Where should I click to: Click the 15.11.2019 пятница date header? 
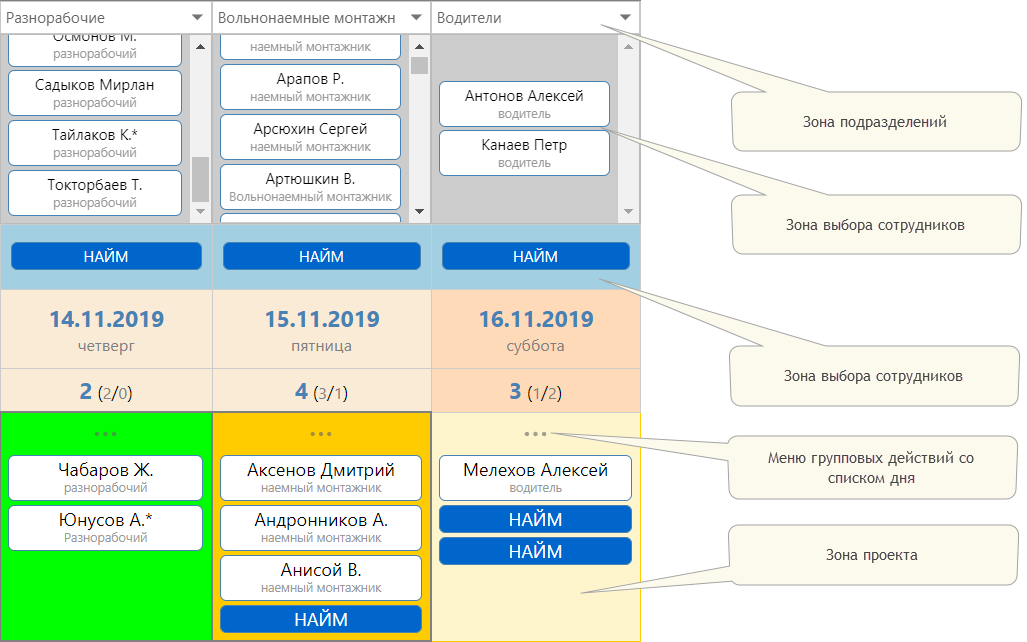[321, 330]
